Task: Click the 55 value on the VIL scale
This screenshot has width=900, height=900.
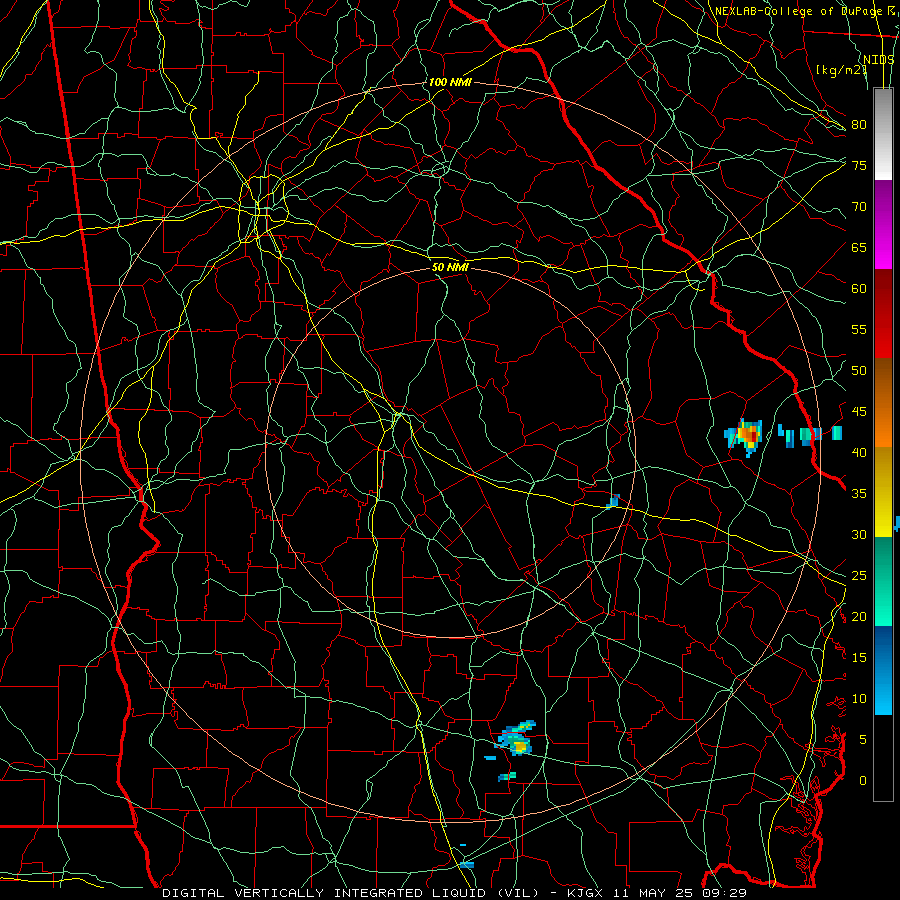Action: click(x=859, y=329)
